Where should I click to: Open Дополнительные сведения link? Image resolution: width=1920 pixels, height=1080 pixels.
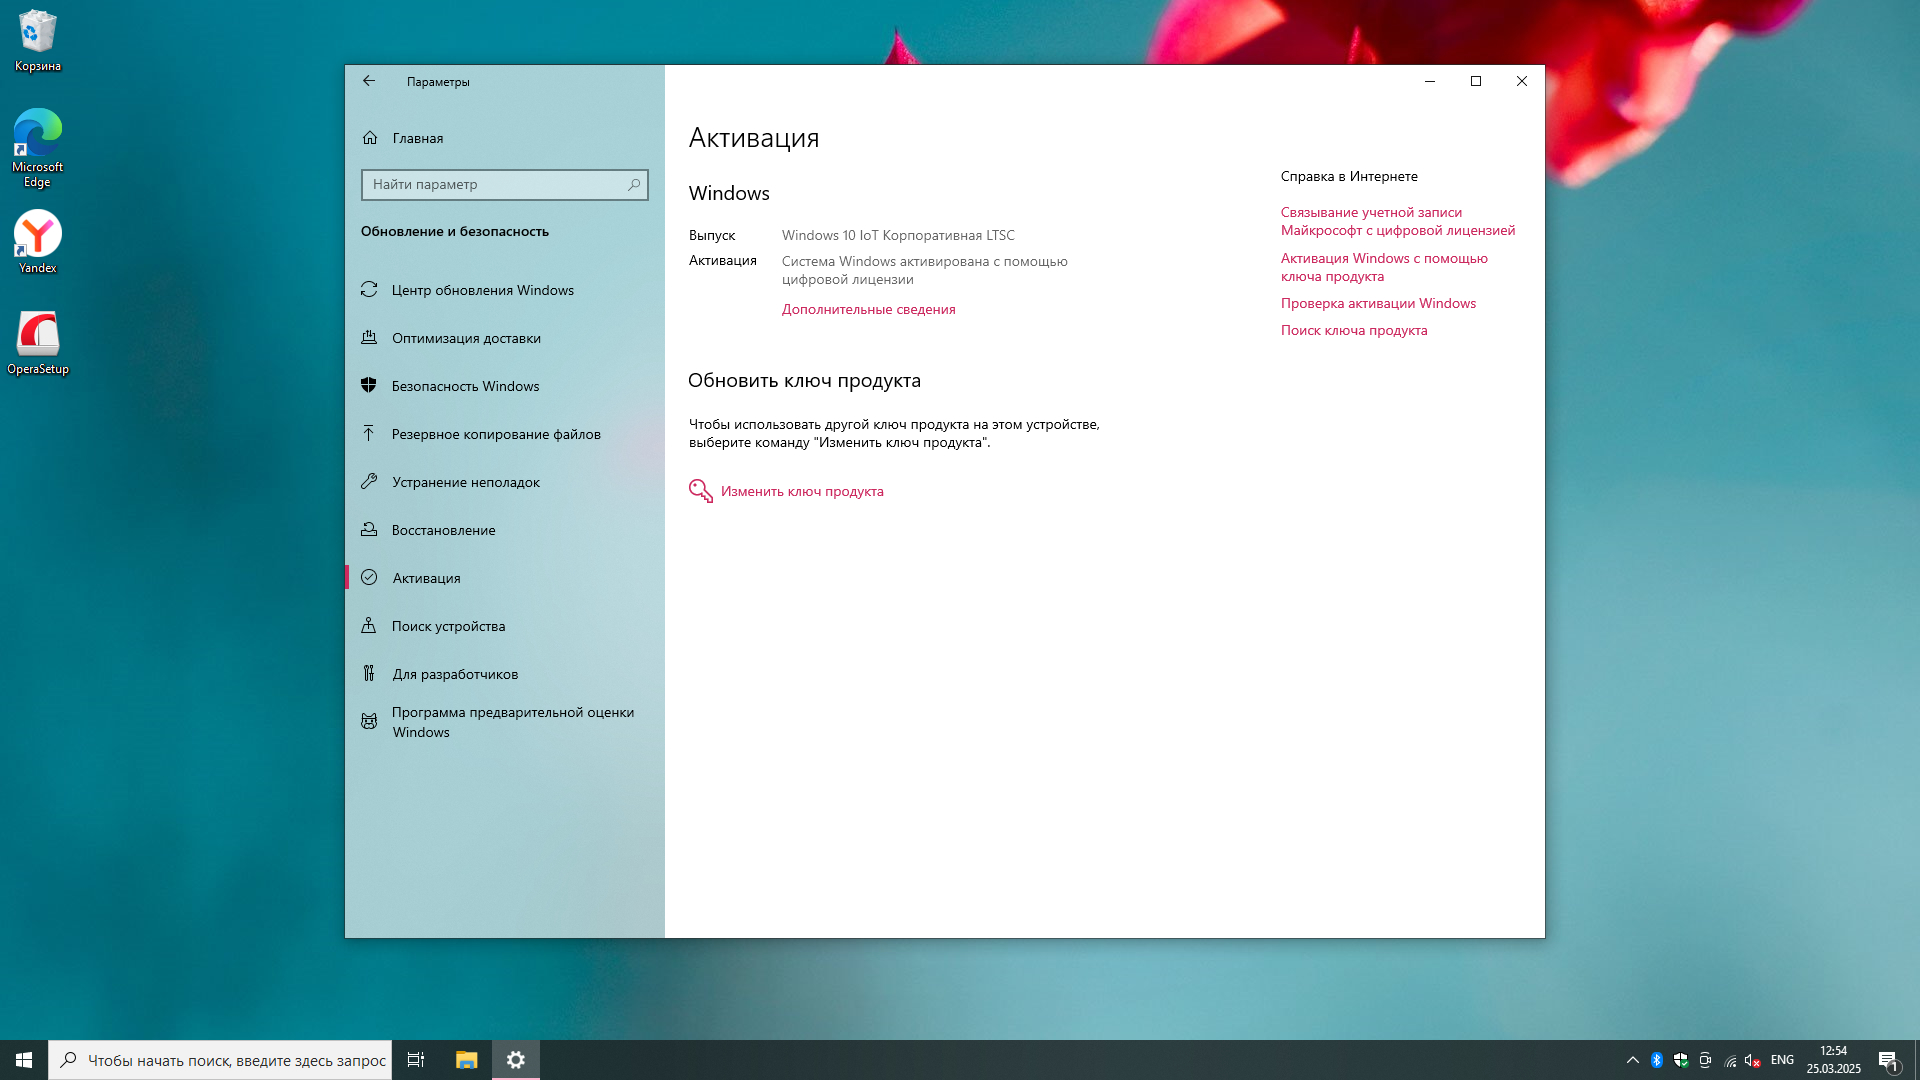[x=868, y=309]
